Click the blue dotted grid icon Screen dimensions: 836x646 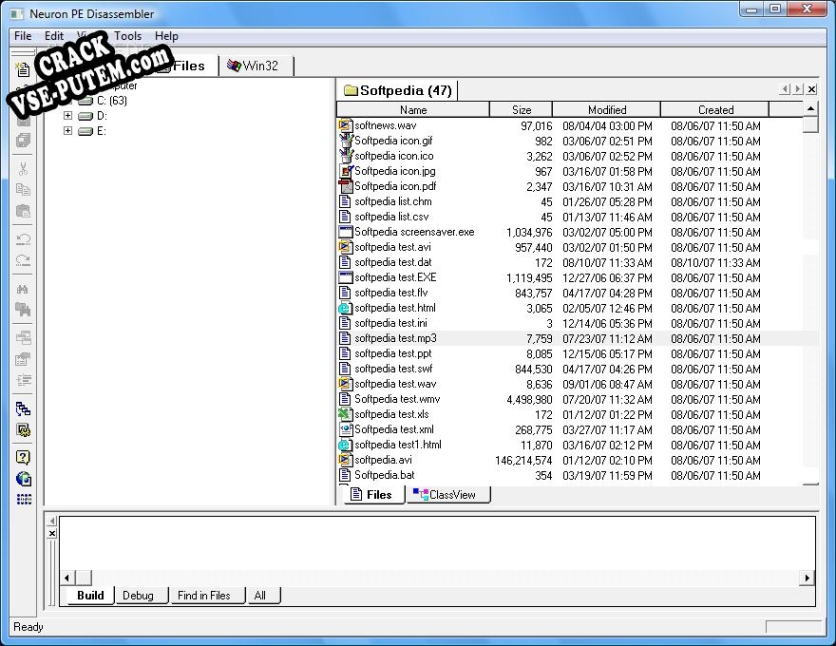[24, 499]
